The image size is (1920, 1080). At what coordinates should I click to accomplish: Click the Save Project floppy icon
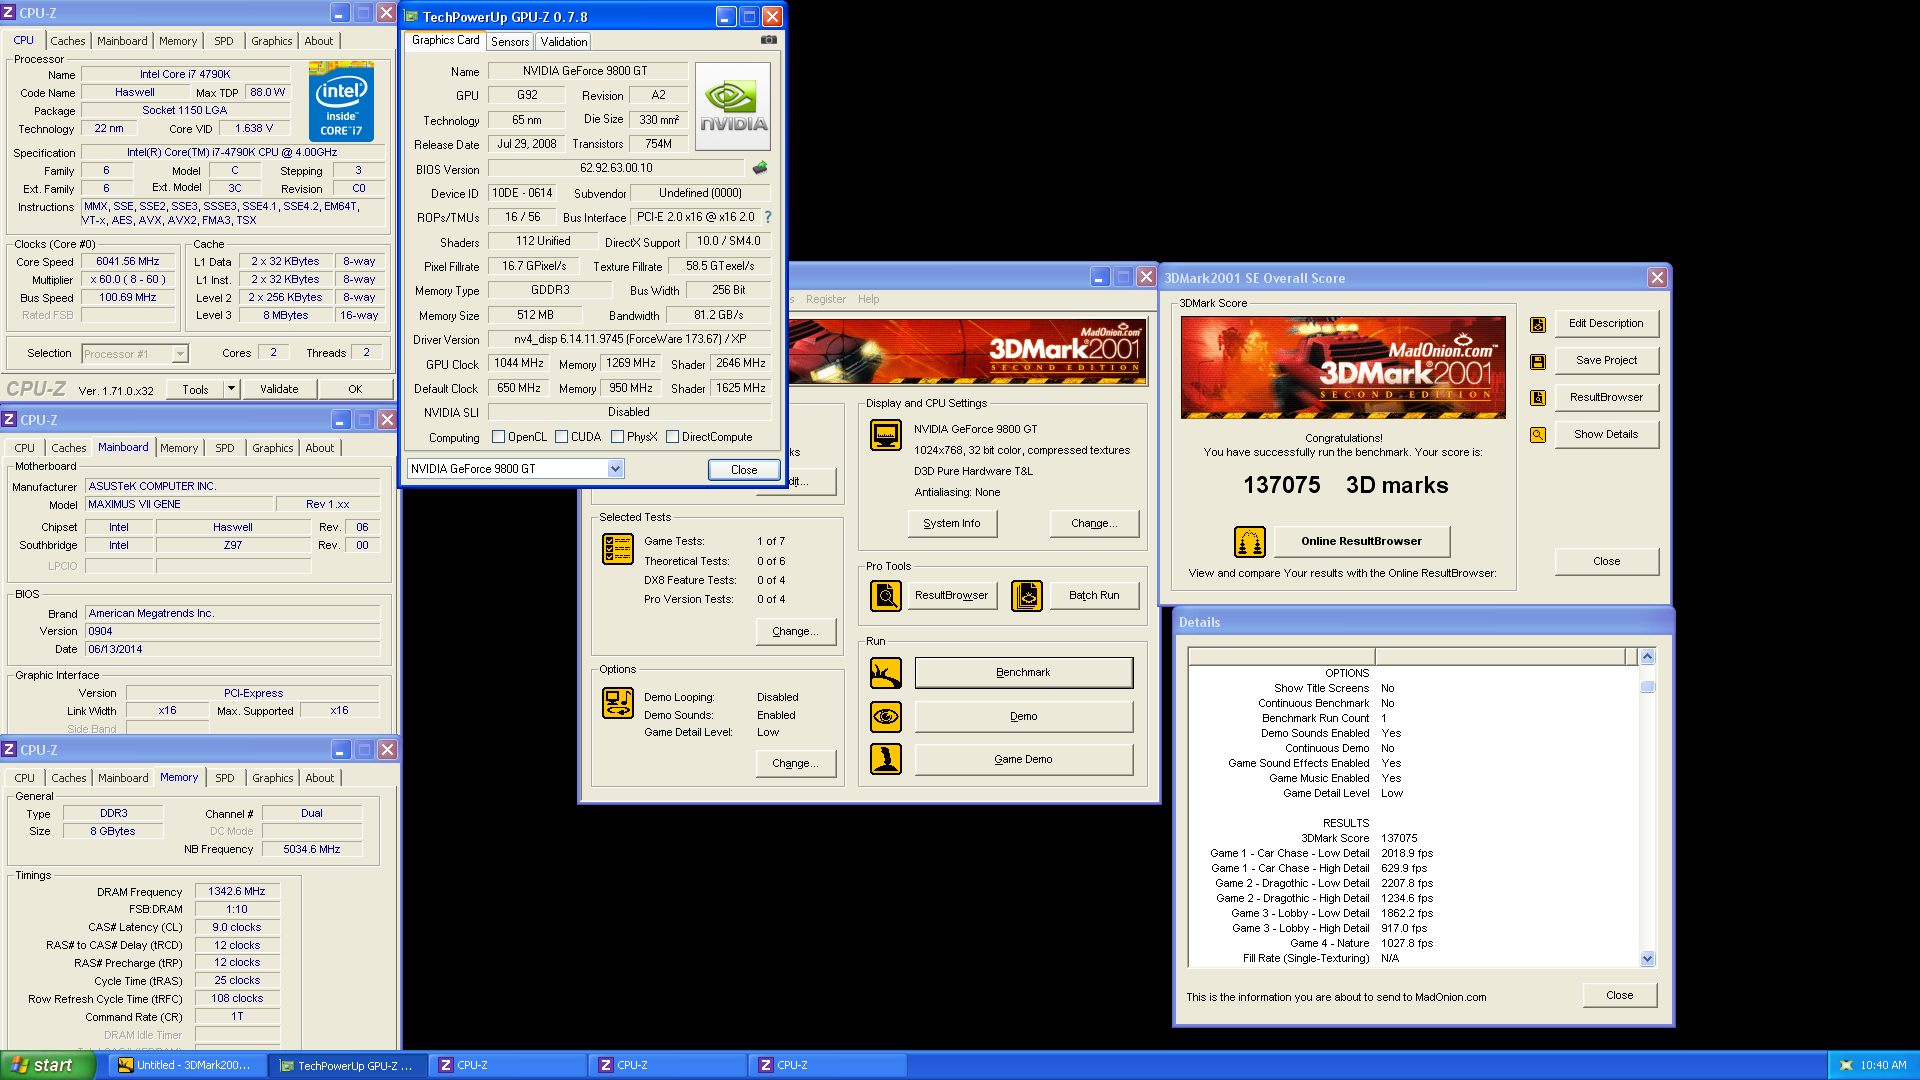pos(1538,361)
